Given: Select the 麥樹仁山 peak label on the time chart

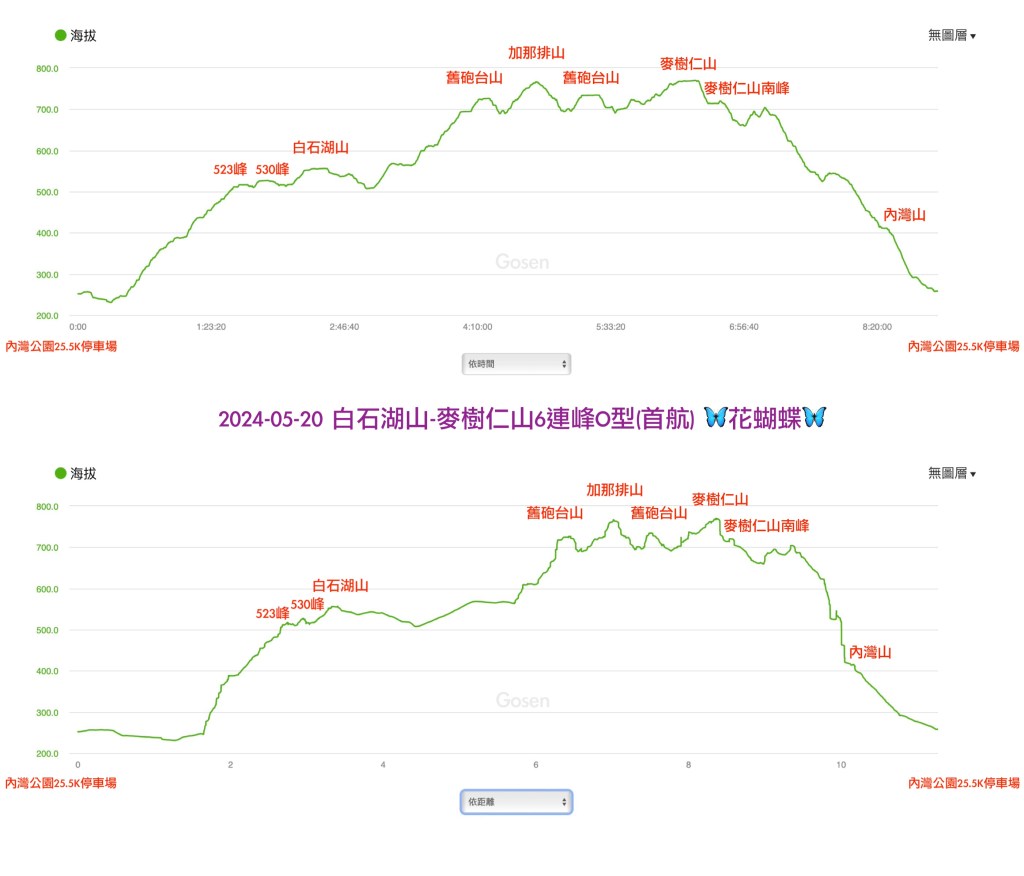Looking at the screenshot, I should (688, 63).
